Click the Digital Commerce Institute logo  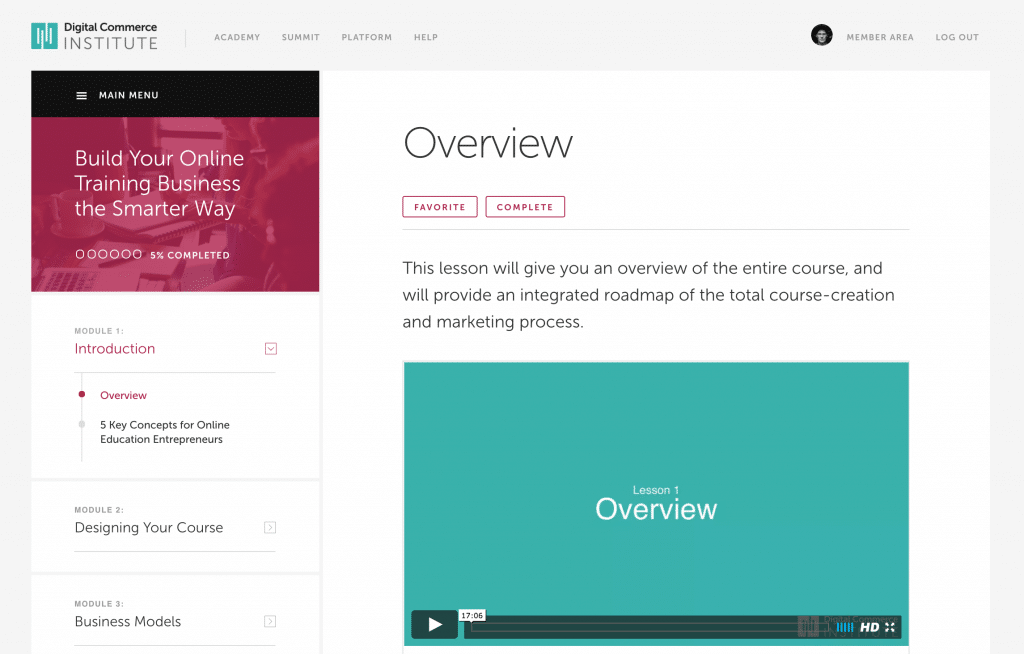click(x=94, y=36)
